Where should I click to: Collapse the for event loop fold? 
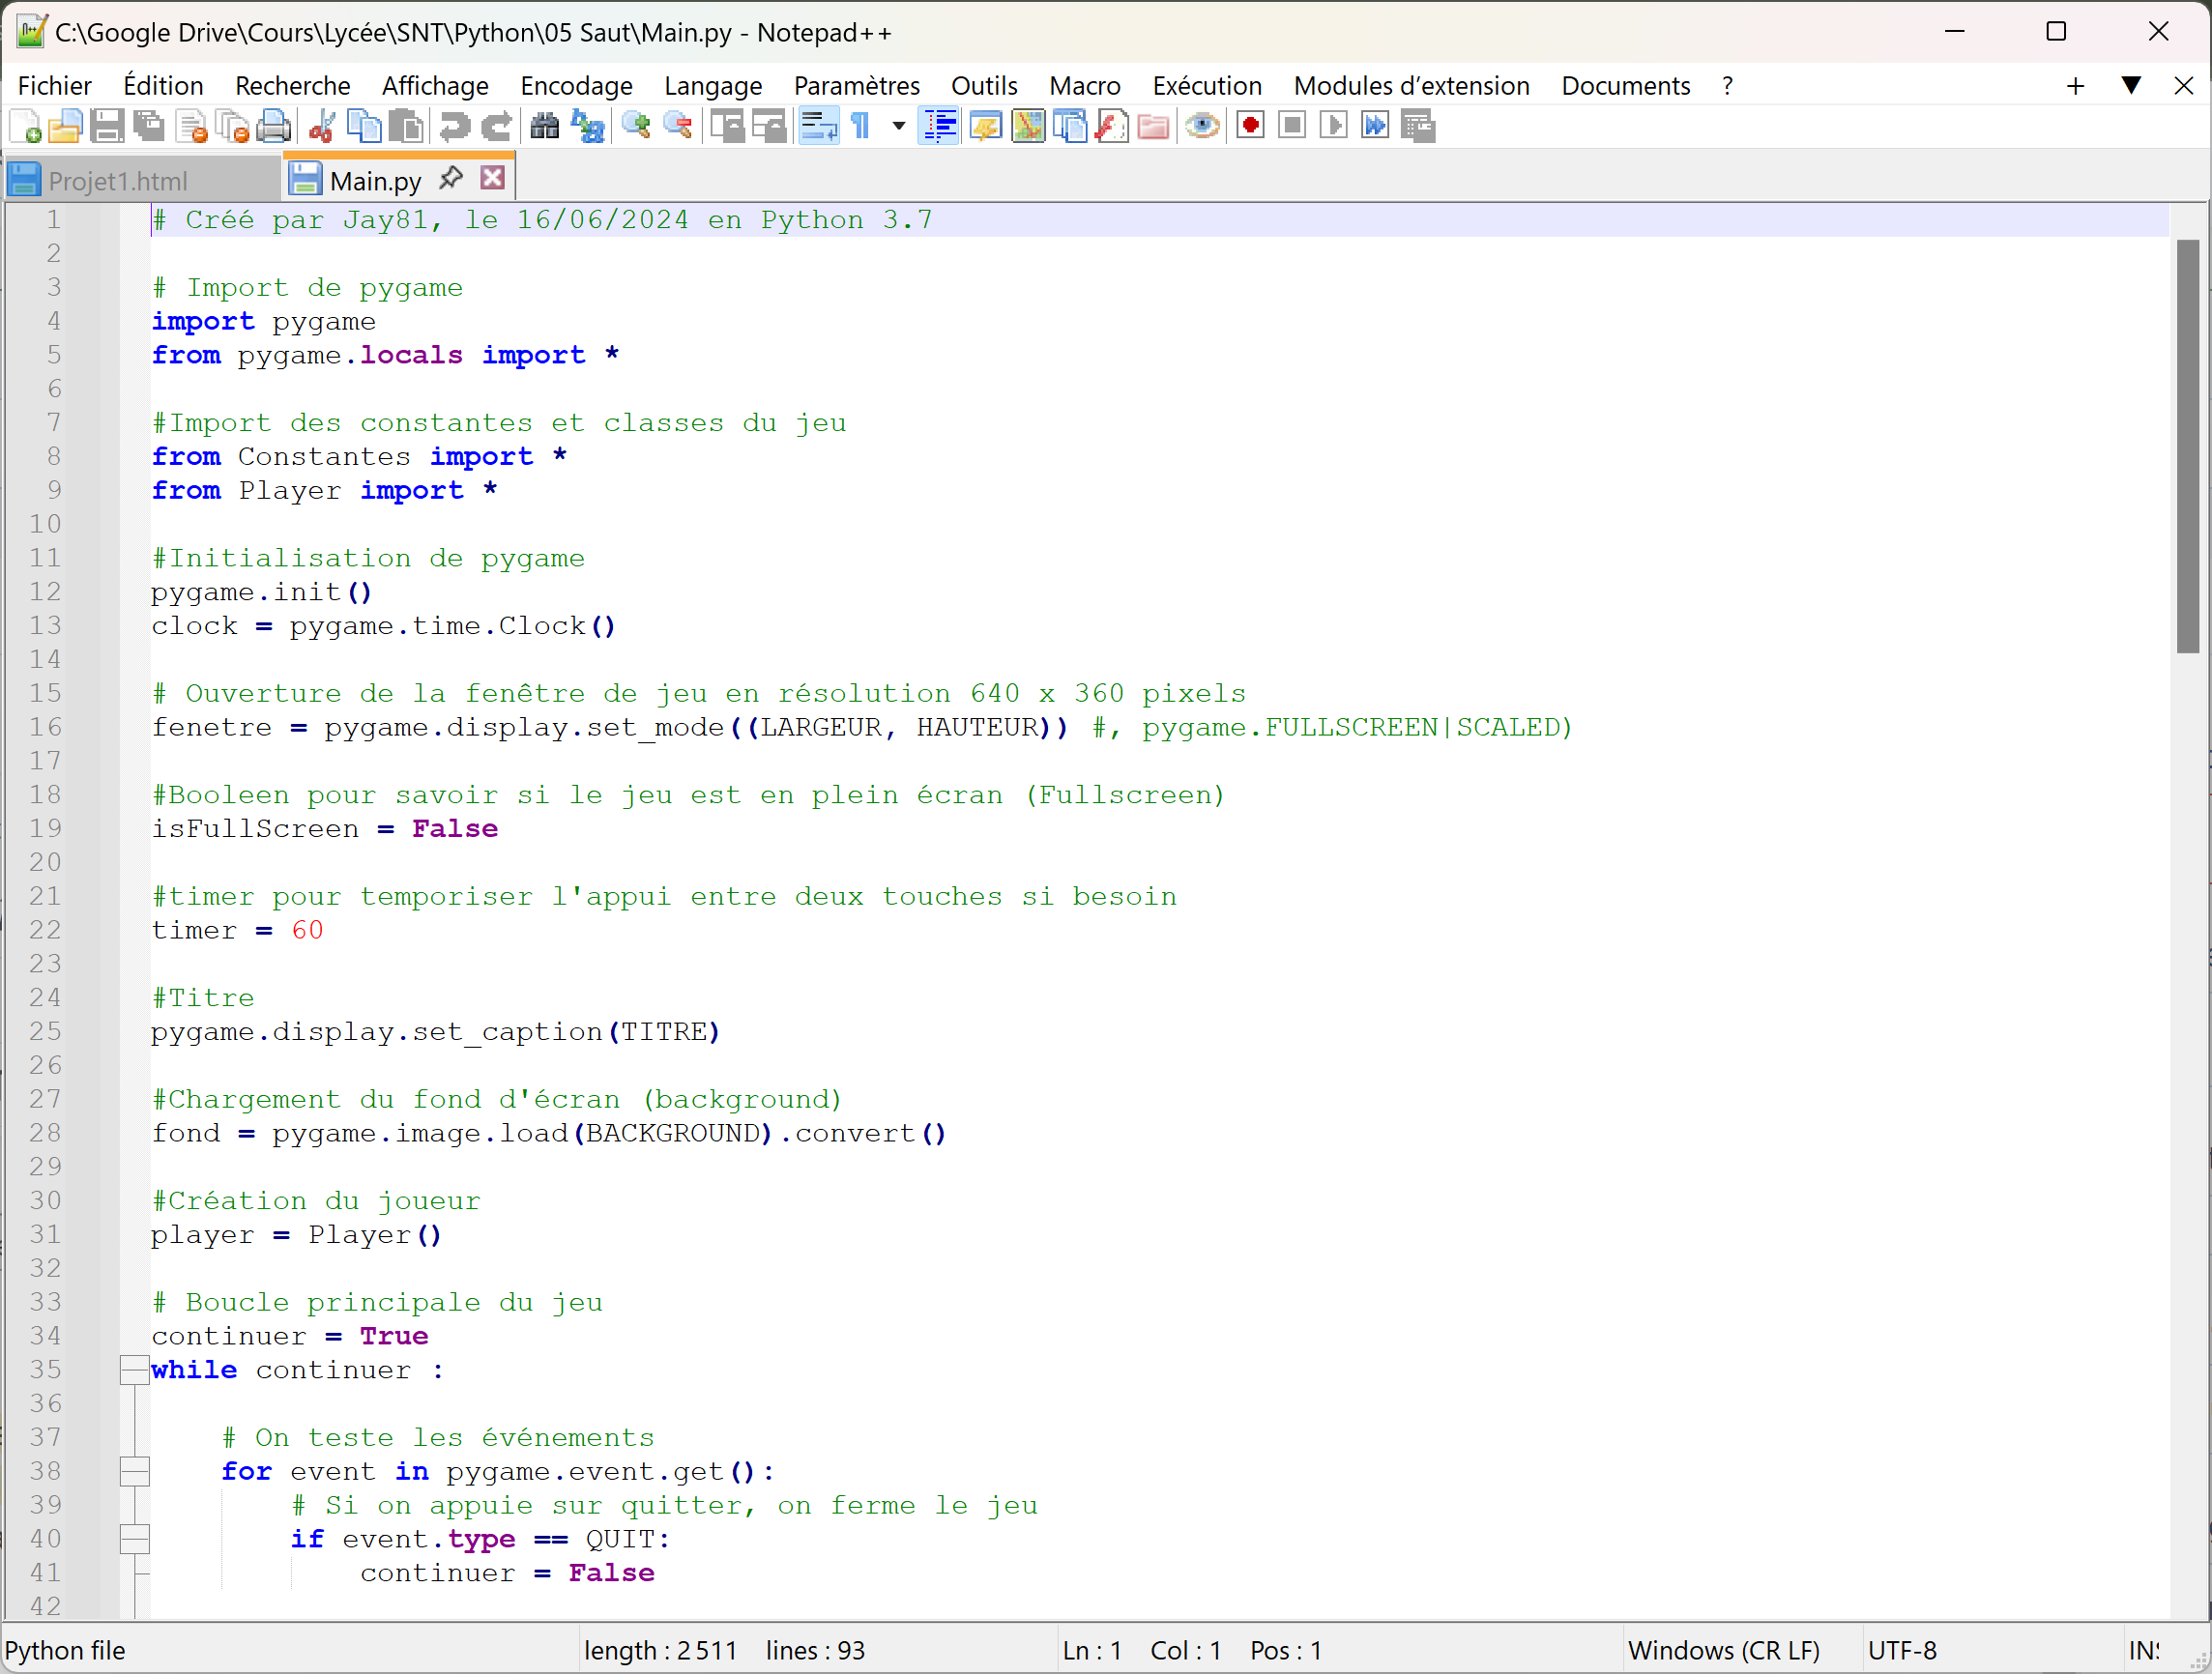[134, 1471]
